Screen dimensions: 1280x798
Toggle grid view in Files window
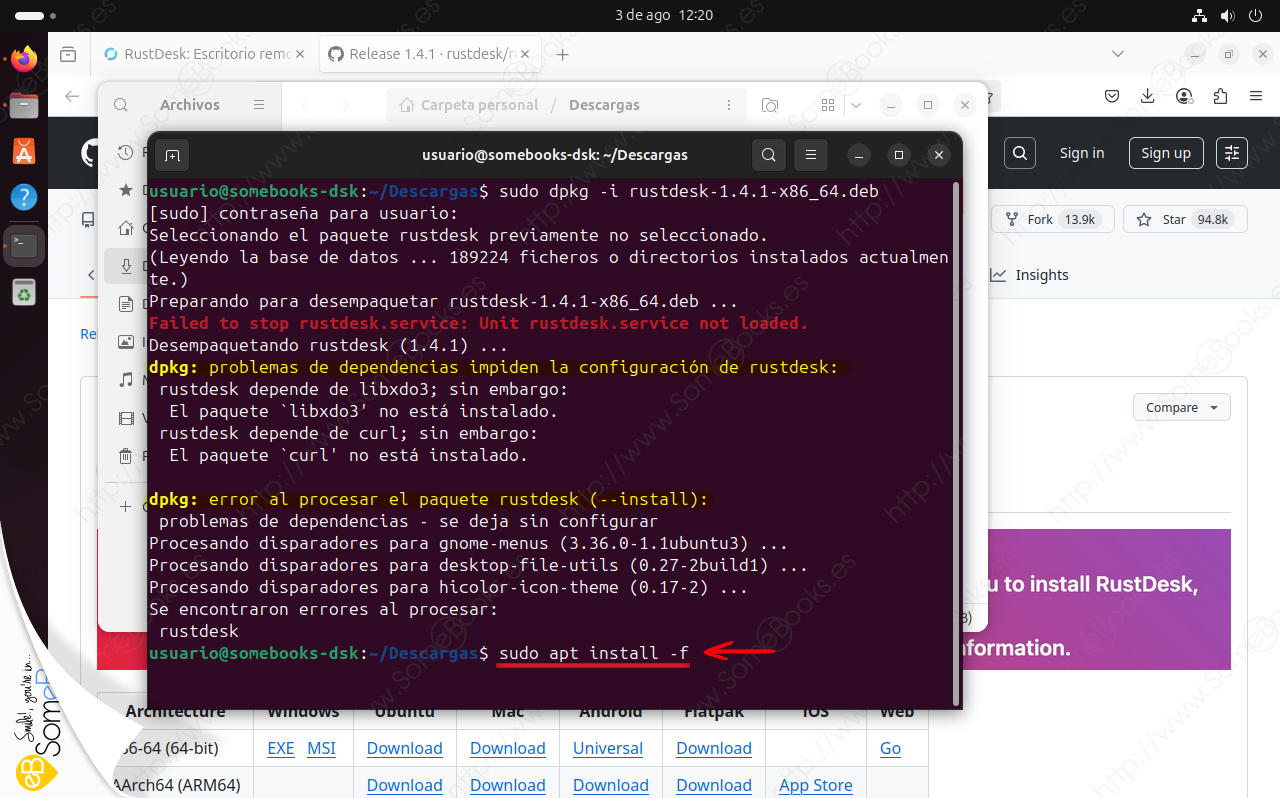point(828,105)
